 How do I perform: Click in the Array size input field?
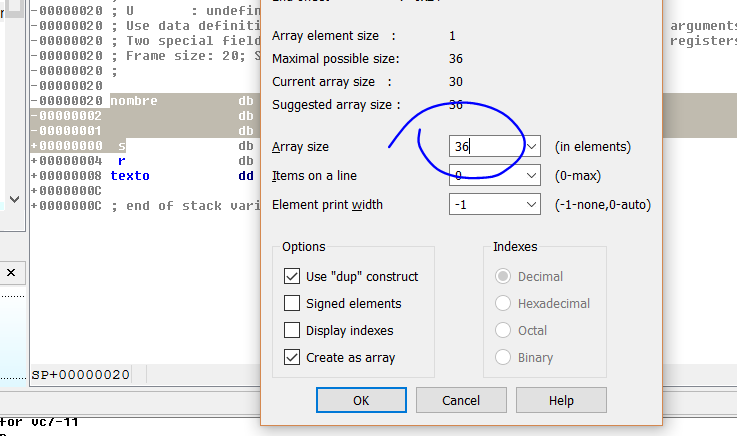tap(485, 147)
